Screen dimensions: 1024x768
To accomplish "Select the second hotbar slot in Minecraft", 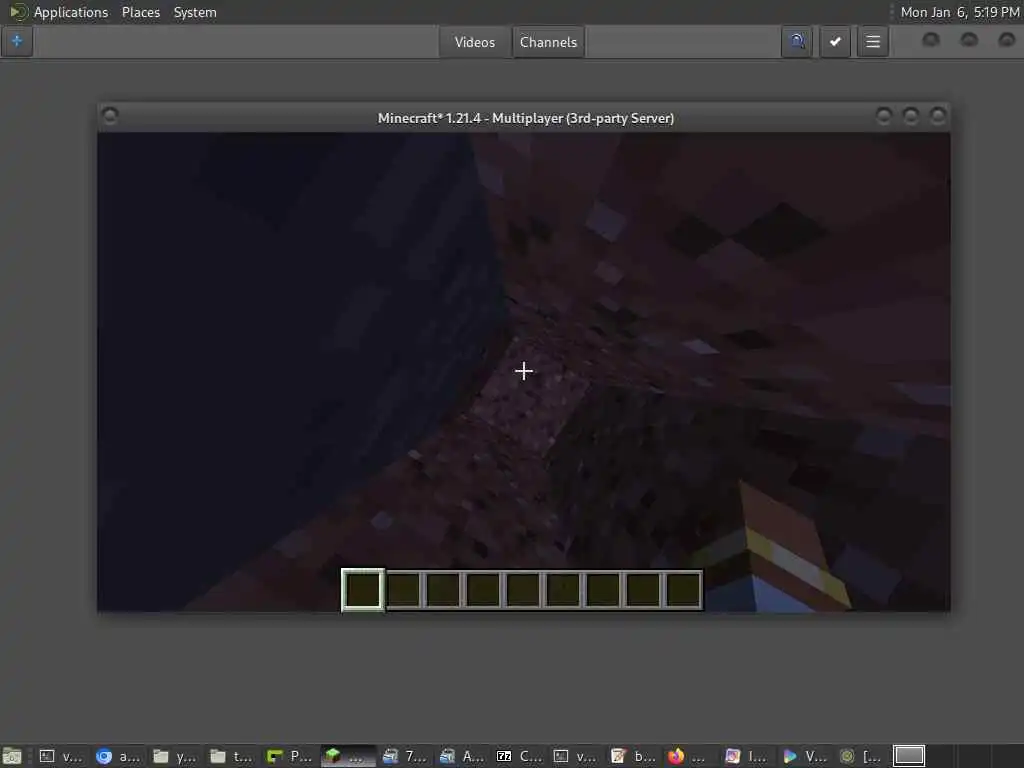I will tap(403, 590).
